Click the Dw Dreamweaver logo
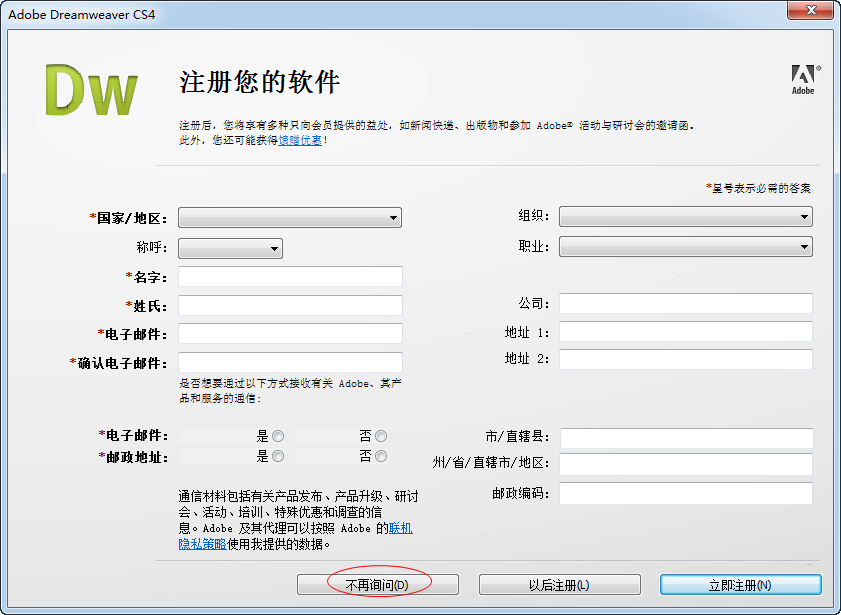 point(92,90)
